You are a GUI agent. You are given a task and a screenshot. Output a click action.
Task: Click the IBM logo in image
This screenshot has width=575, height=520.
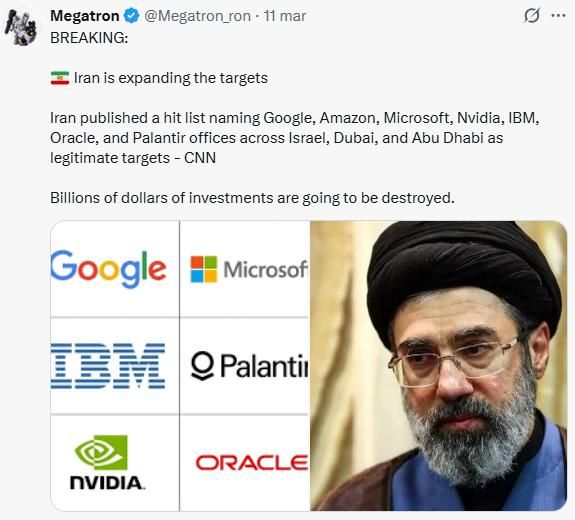click(x=108, y=366)
